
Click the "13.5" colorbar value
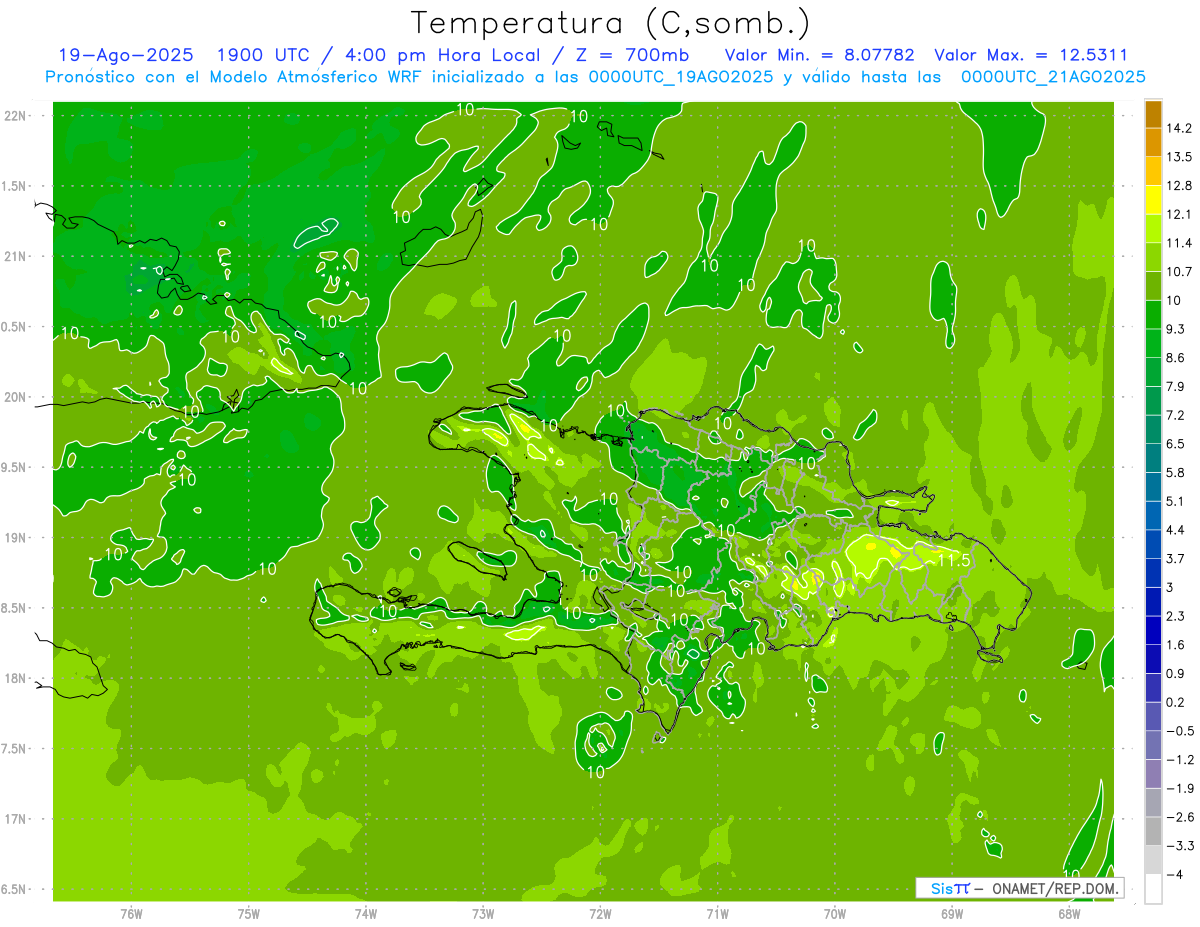point(1179,157)
